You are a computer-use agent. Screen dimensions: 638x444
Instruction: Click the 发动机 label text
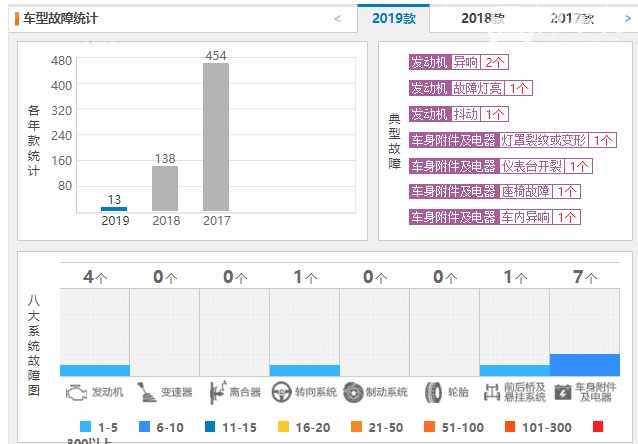click(x=107, y=392)
